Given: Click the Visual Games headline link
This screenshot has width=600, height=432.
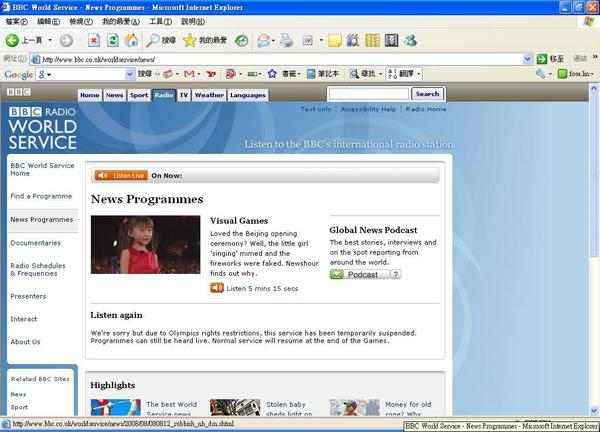Looking at the screenshot, I should coord(239,220).
